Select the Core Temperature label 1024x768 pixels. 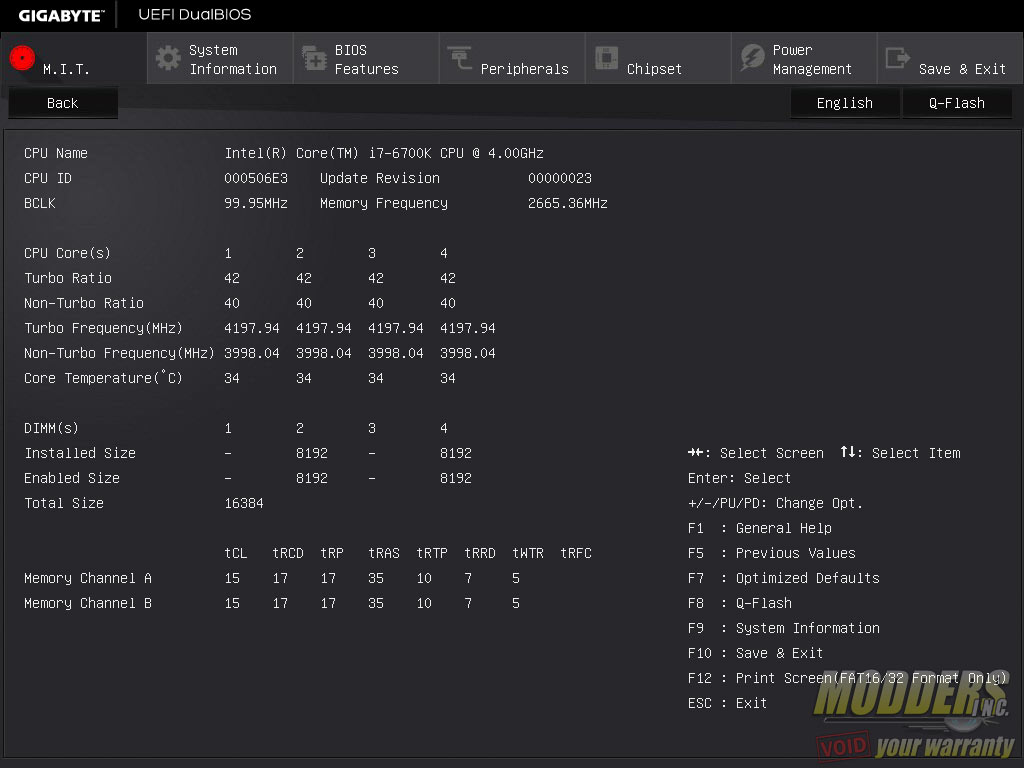(103, 378)
